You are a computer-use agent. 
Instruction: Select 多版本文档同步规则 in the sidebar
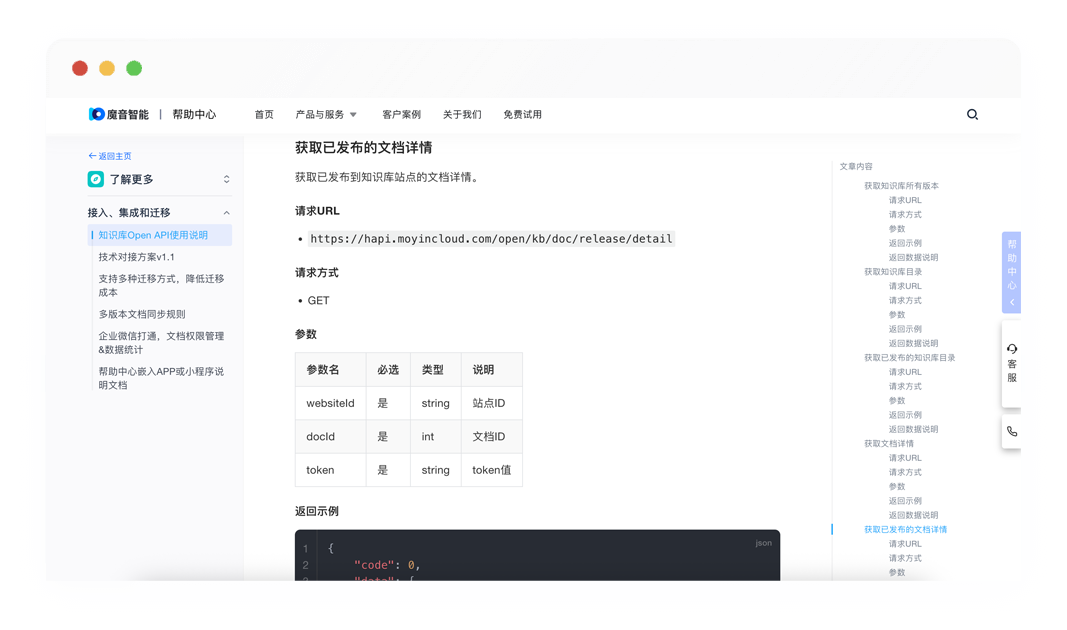coord(141,314)
